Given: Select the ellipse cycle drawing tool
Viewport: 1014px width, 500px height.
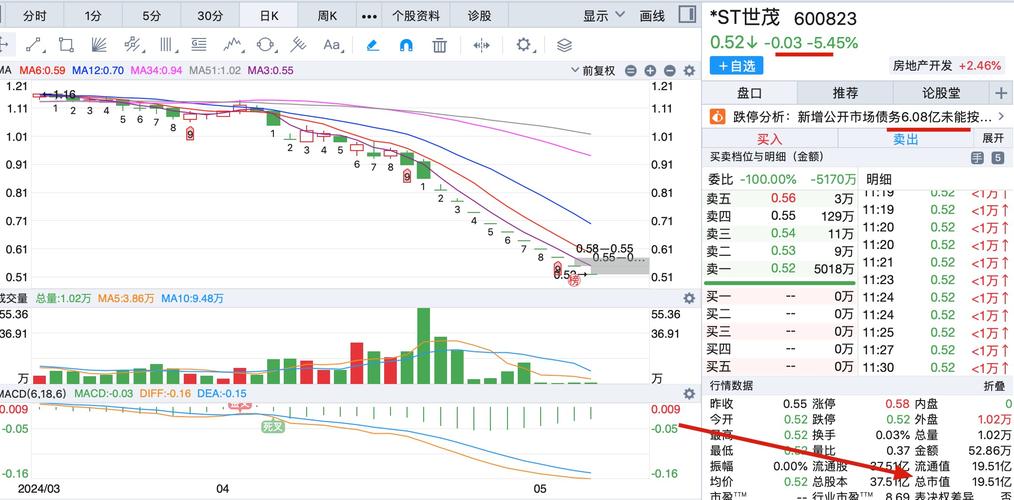Looking at the screenshot, I should click(266, 45).
